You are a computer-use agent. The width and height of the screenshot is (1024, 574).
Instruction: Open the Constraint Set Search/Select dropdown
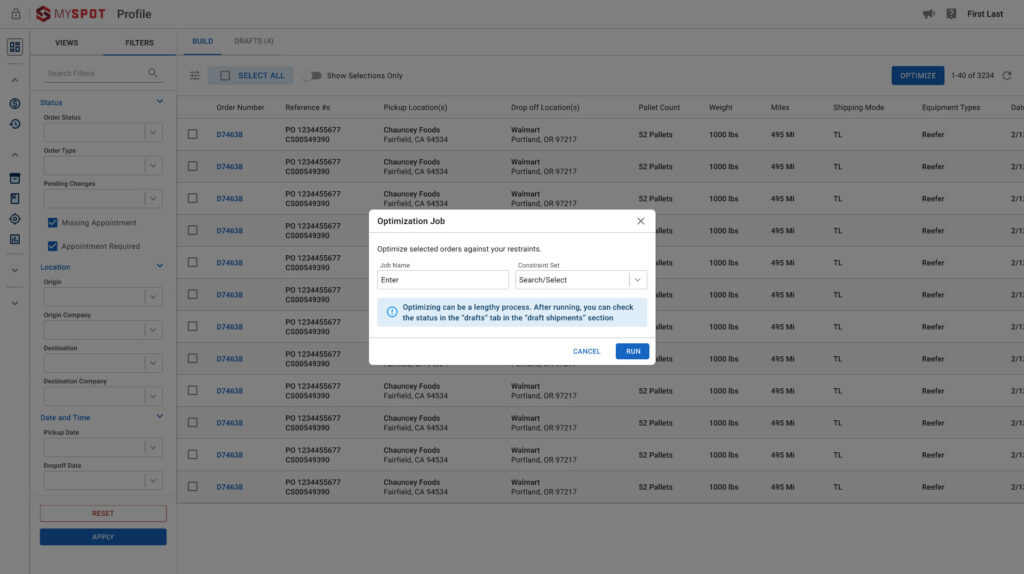point(581,279)
